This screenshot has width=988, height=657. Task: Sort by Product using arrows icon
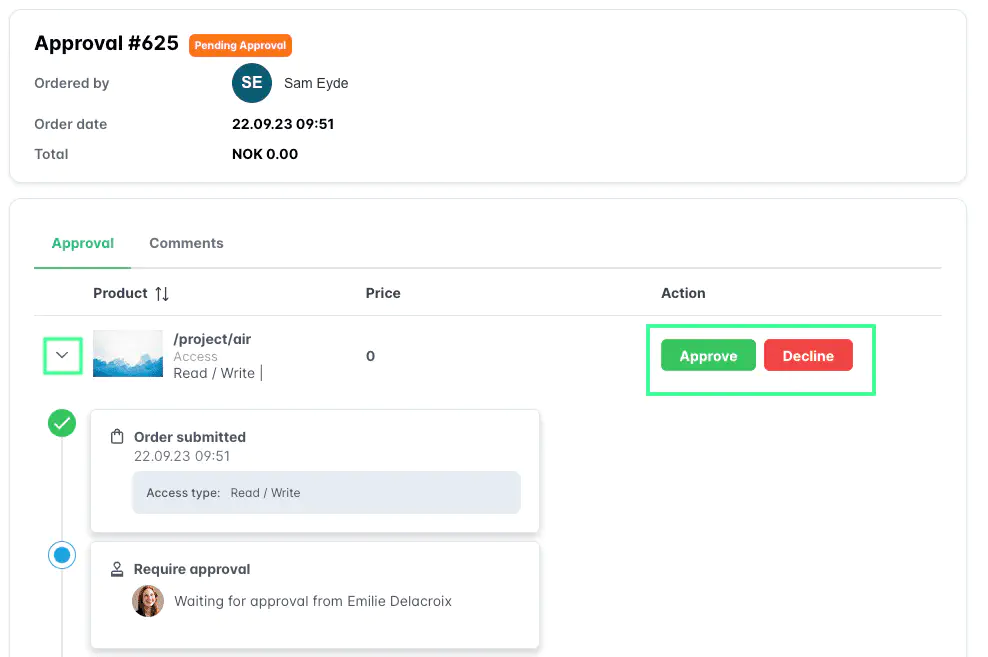(162, 294)
